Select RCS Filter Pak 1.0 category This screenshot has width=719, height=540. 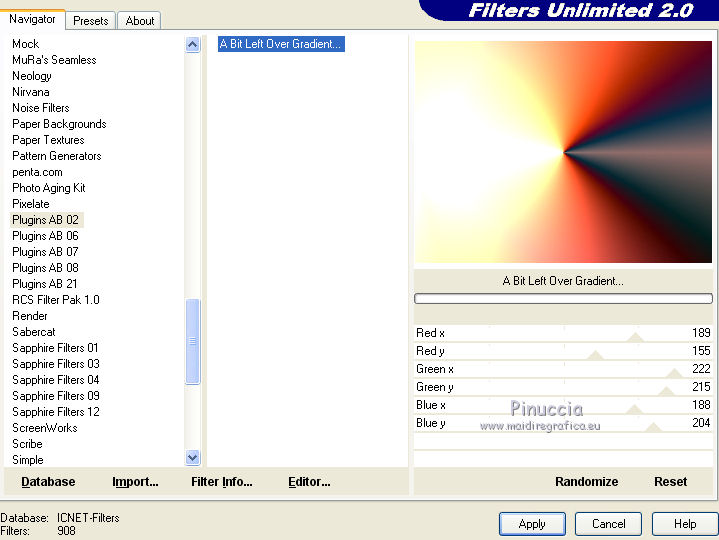tap(55, 300)
